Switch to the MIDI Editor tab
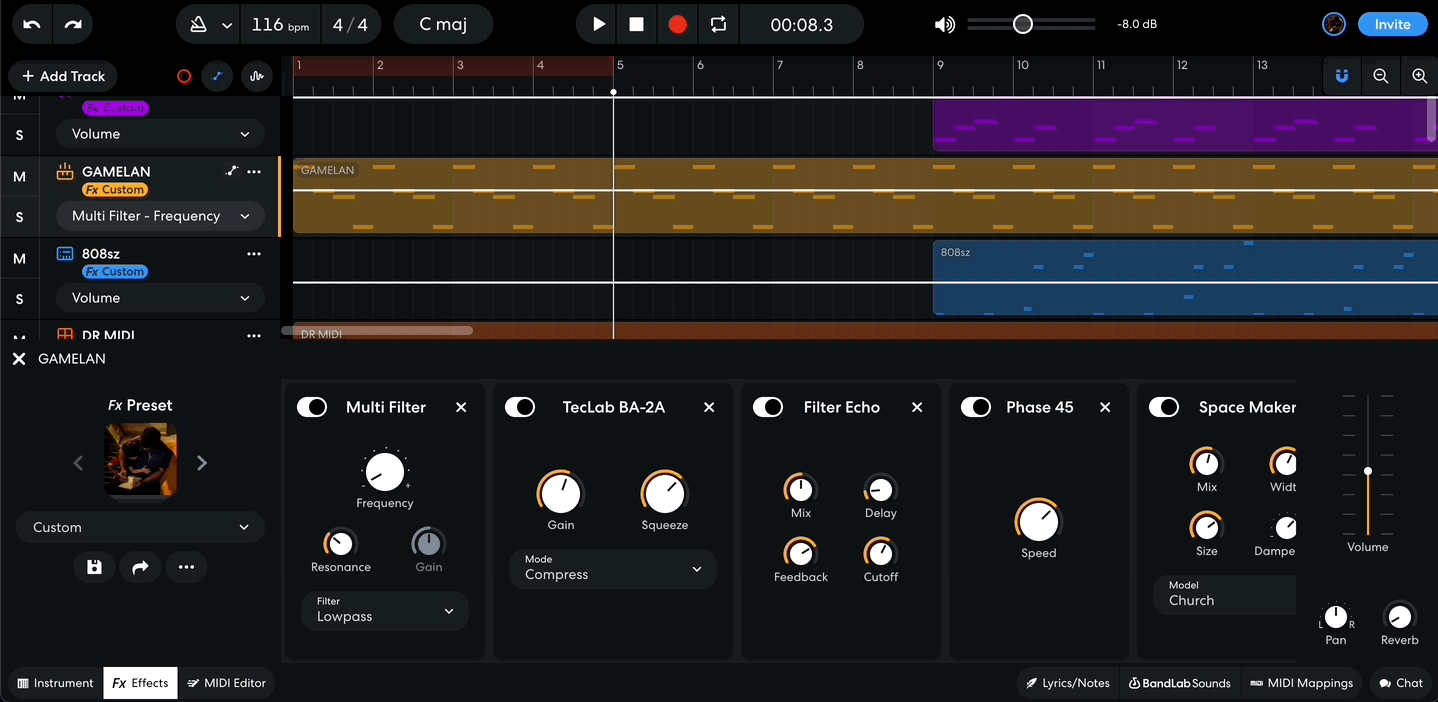The width and height of the screenshot is (1438, 702). [x=227, y=682]
